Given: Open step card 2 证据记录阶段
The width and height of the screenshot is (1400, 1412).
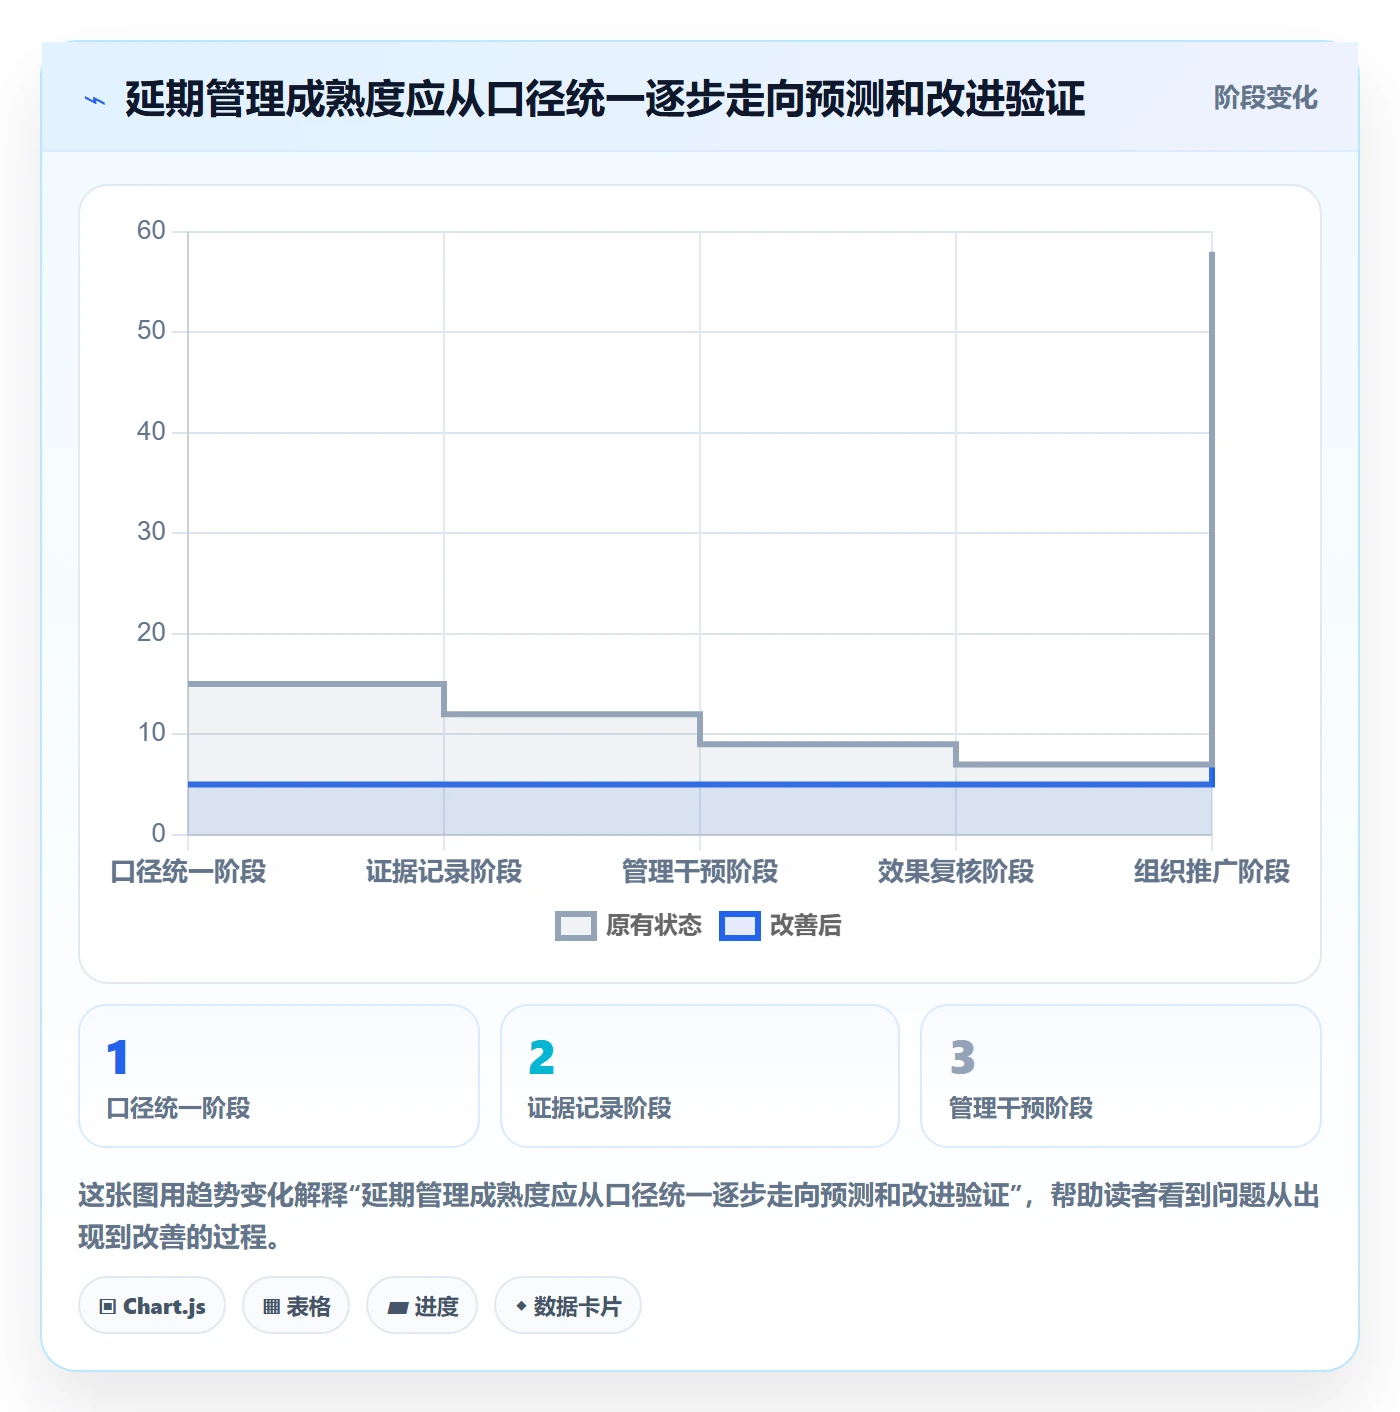Looking at the screenshot, I should [x=700, y=1076].
